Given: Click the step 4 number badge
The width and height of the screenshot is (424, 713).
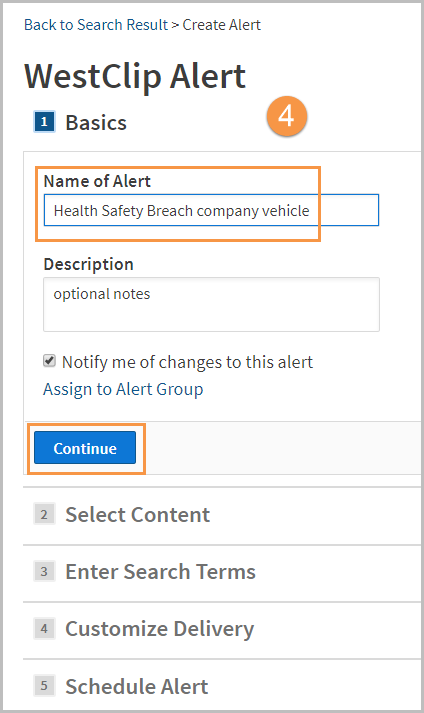Looking at the screenshot, I should (x=44, y=628).
